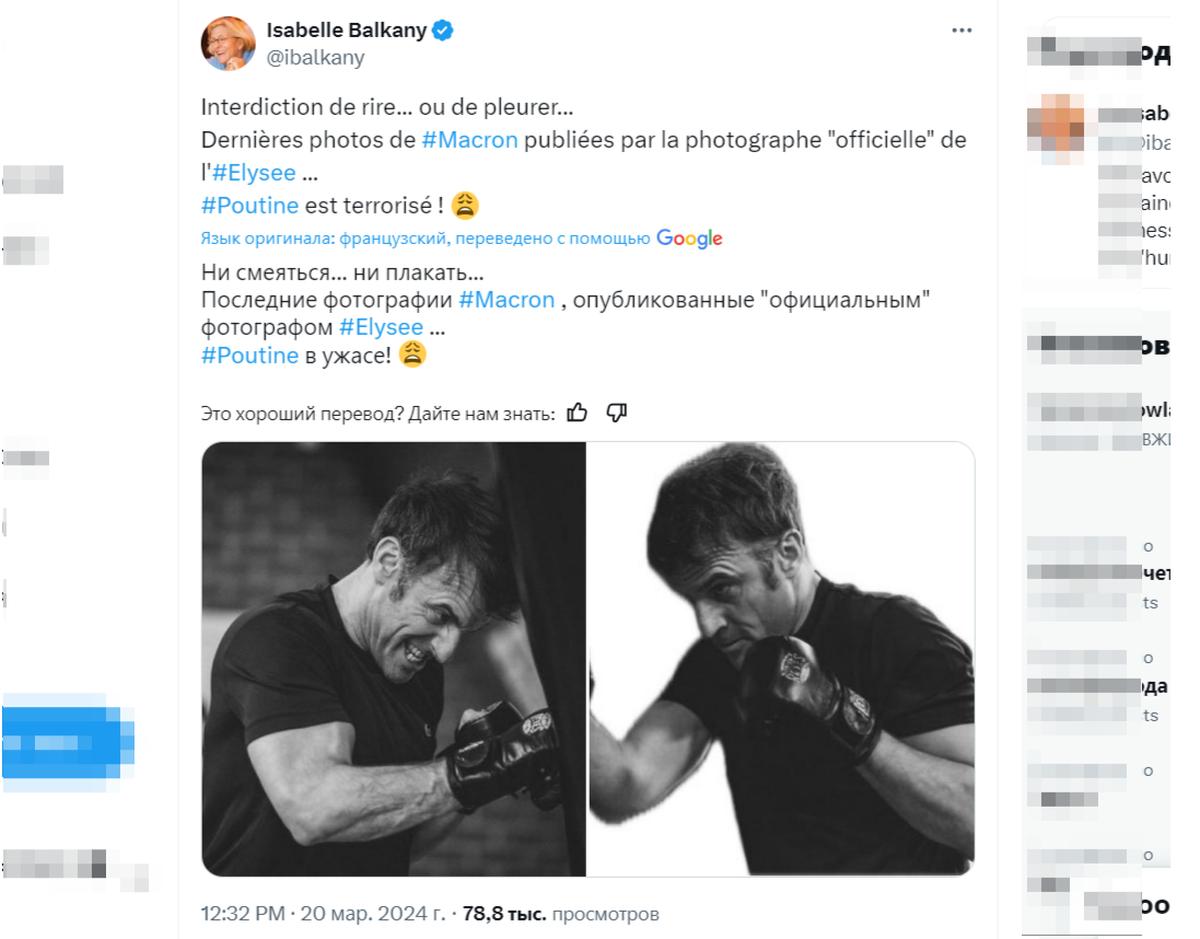Click the tweet timestamp 12:32 PM link
Viewport: 1200px width, 939px height.
(240, 912)
